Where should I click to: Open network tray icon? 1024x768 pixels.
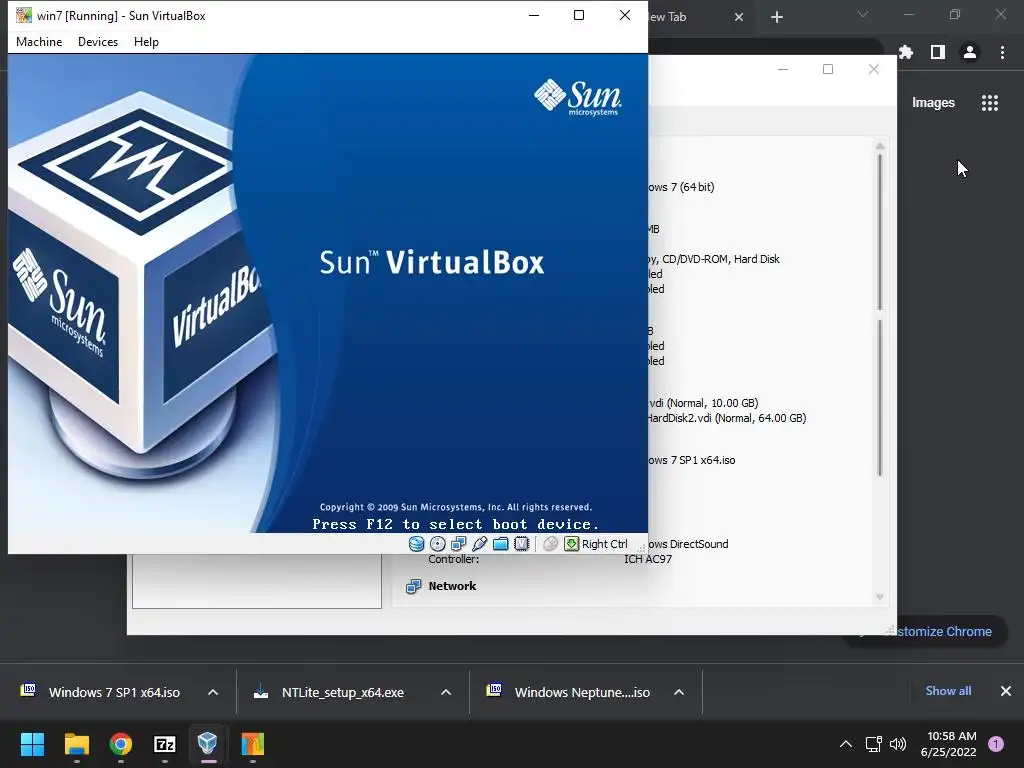click(x=874, y=744)
